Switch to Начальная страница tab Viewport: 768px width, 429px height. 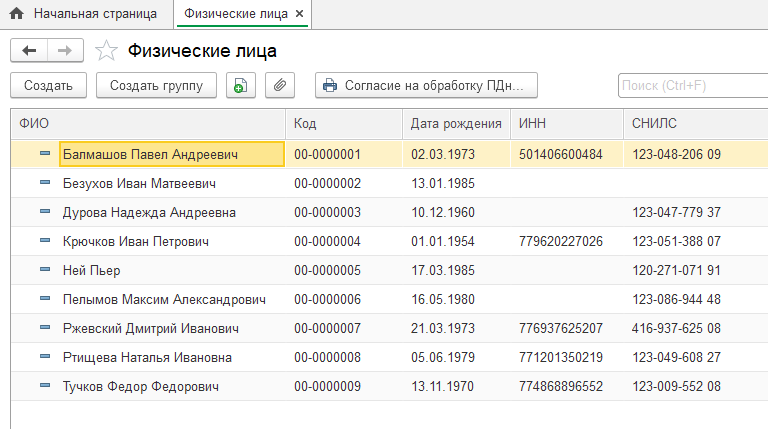[94, 14]
